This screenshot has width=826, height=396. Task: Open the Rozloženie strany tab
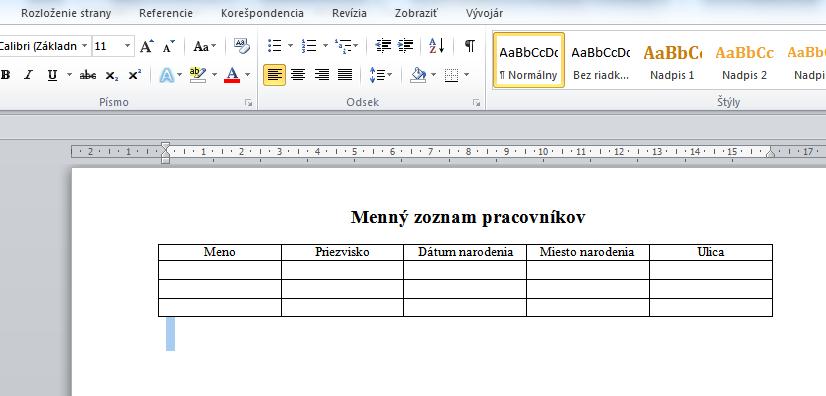[66, 13]
